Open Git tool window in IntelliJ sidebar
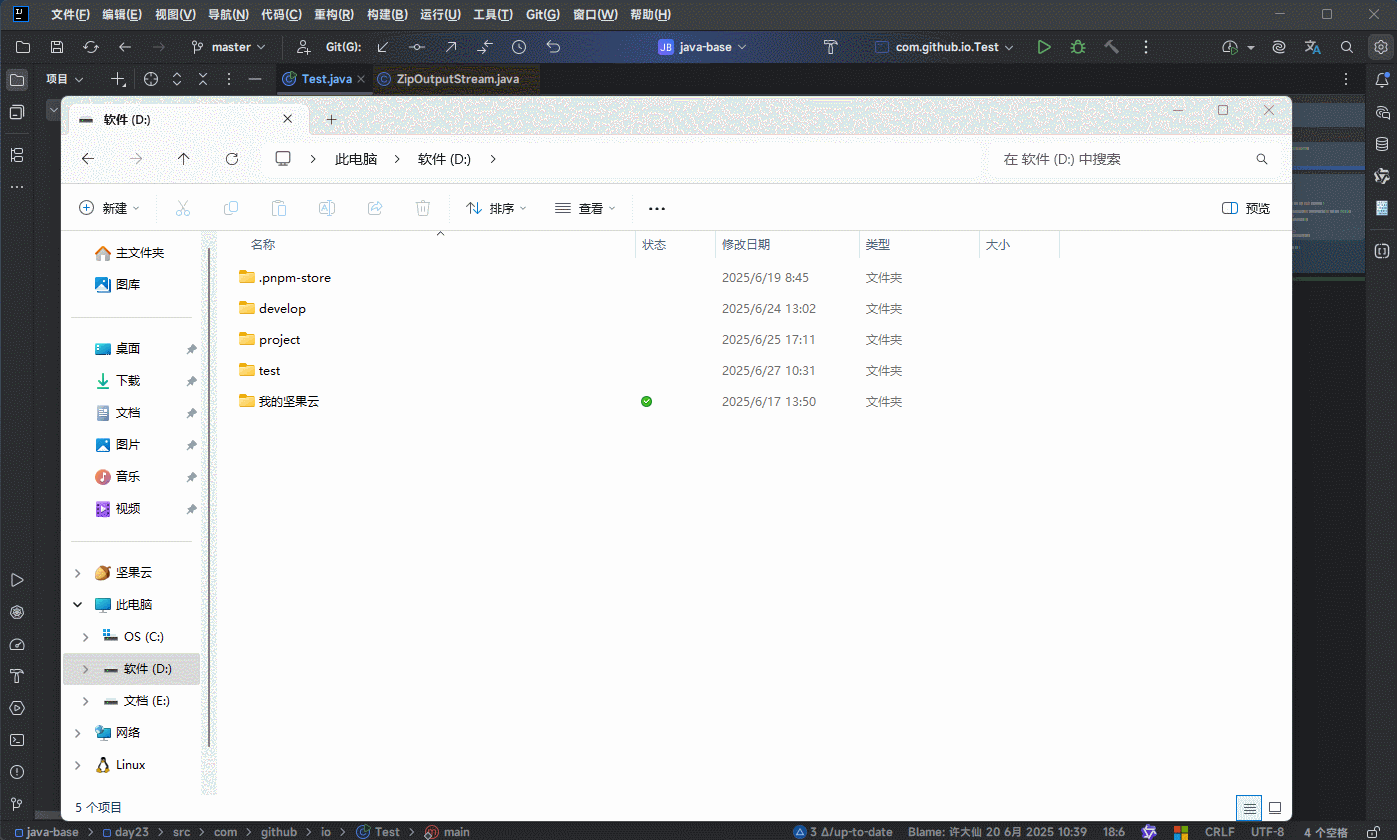Screen dimensions: 1397x840 coord(17,804)
